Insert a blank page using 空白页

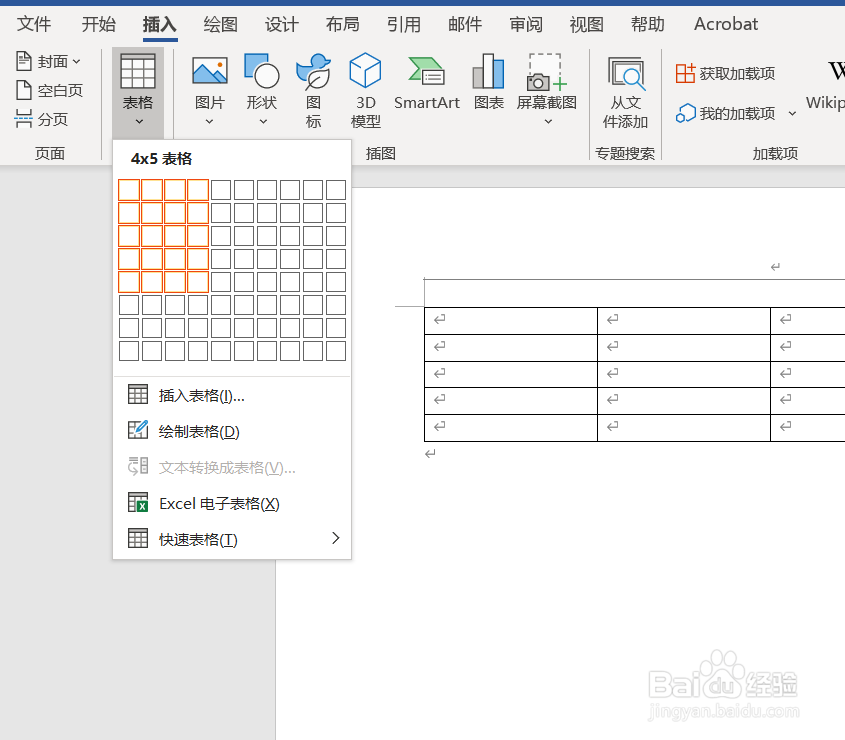[50, 90]
